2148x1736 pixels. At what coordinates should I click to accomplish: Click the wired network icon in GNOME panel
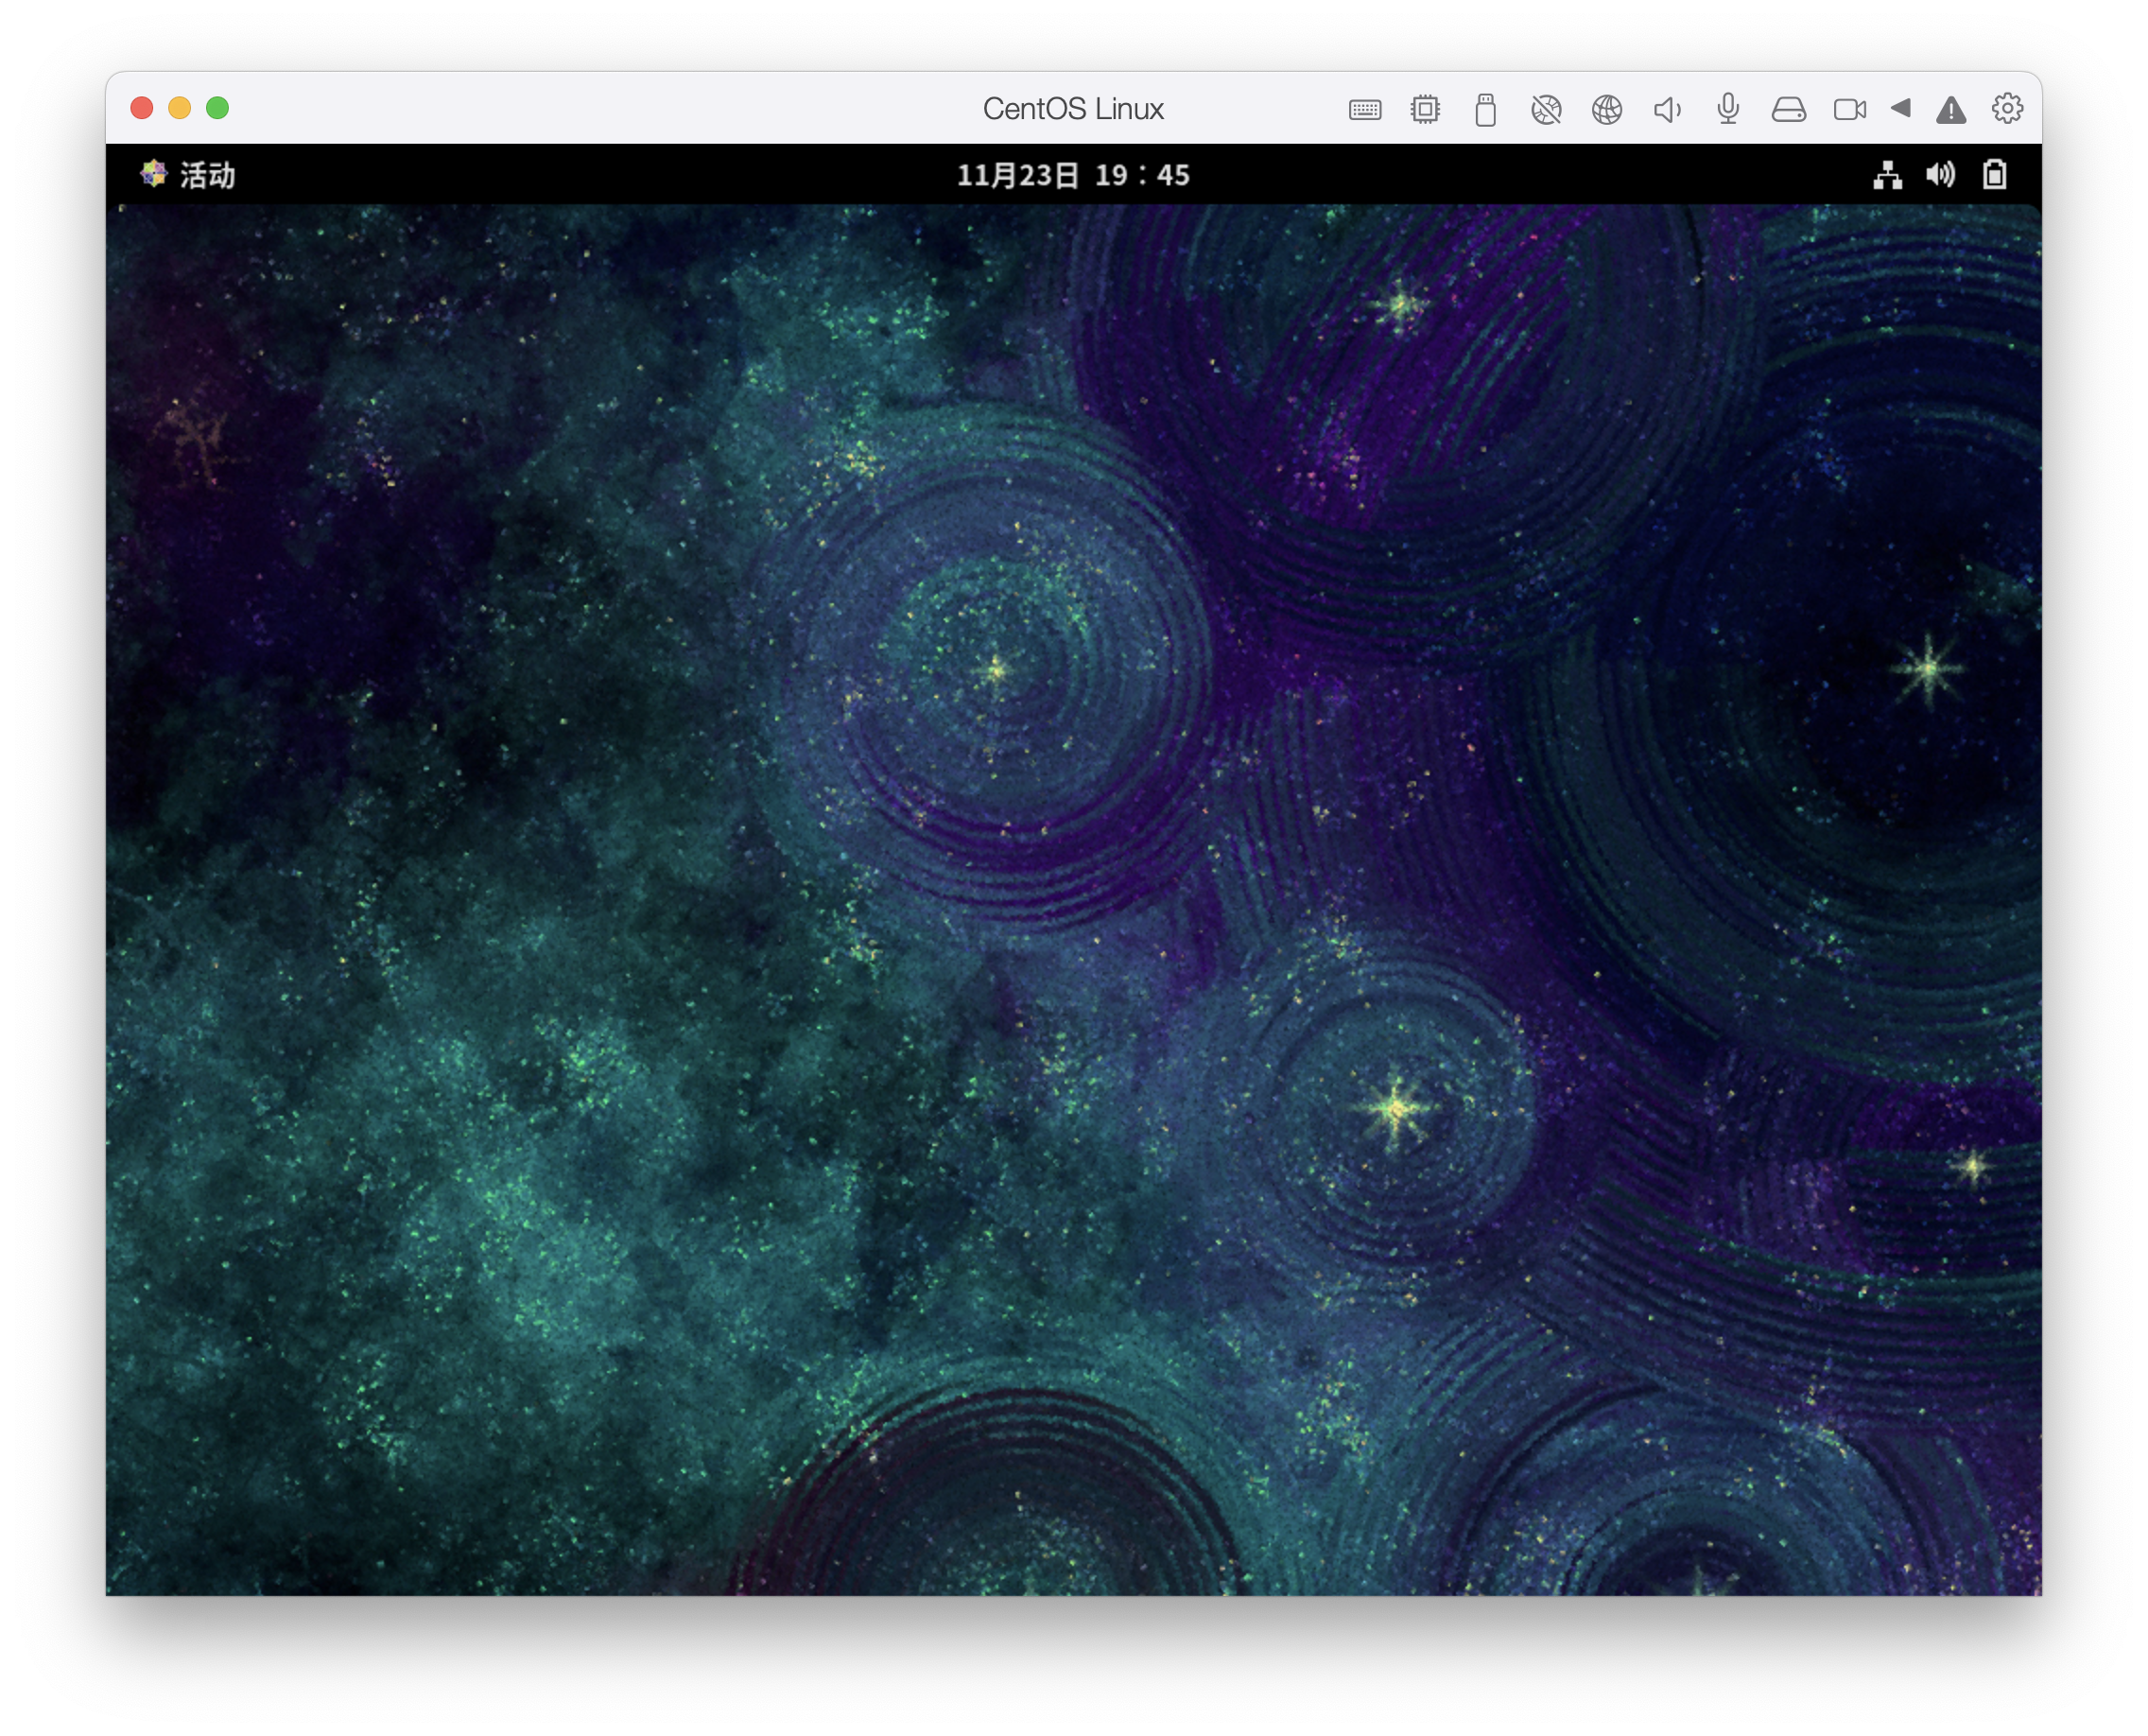tap(1887, 175)
